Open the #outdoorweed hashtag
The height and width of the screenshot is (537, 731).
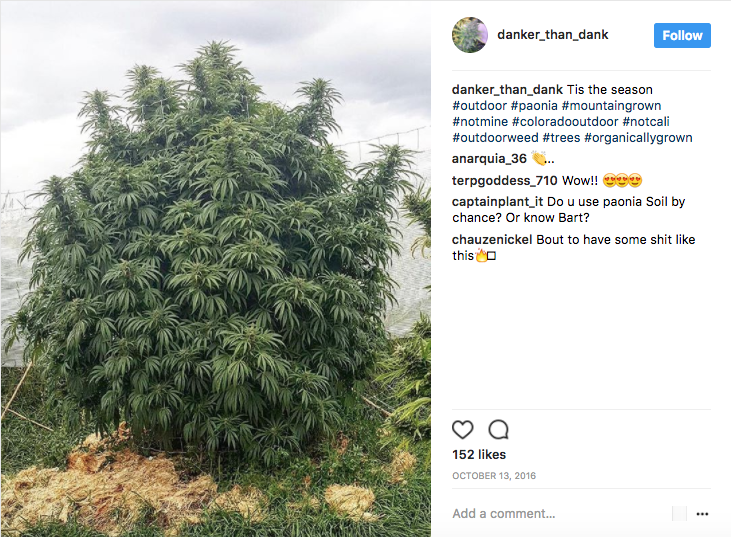point(495,138)
